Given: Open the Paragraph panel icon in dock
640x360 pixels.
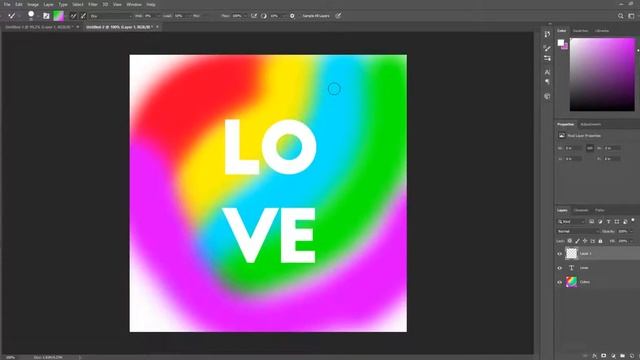Looking at the screenshot, I should coord(547,82).
